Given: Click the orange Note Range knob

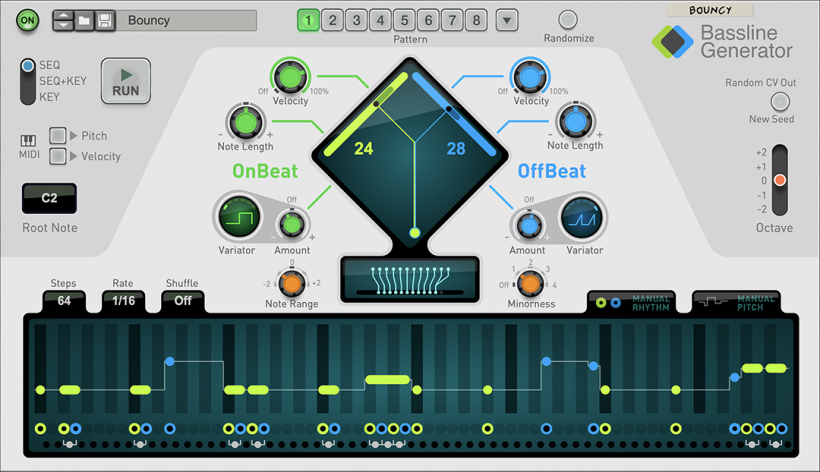Looking at the screenshot, I should (x=291, y=284).
